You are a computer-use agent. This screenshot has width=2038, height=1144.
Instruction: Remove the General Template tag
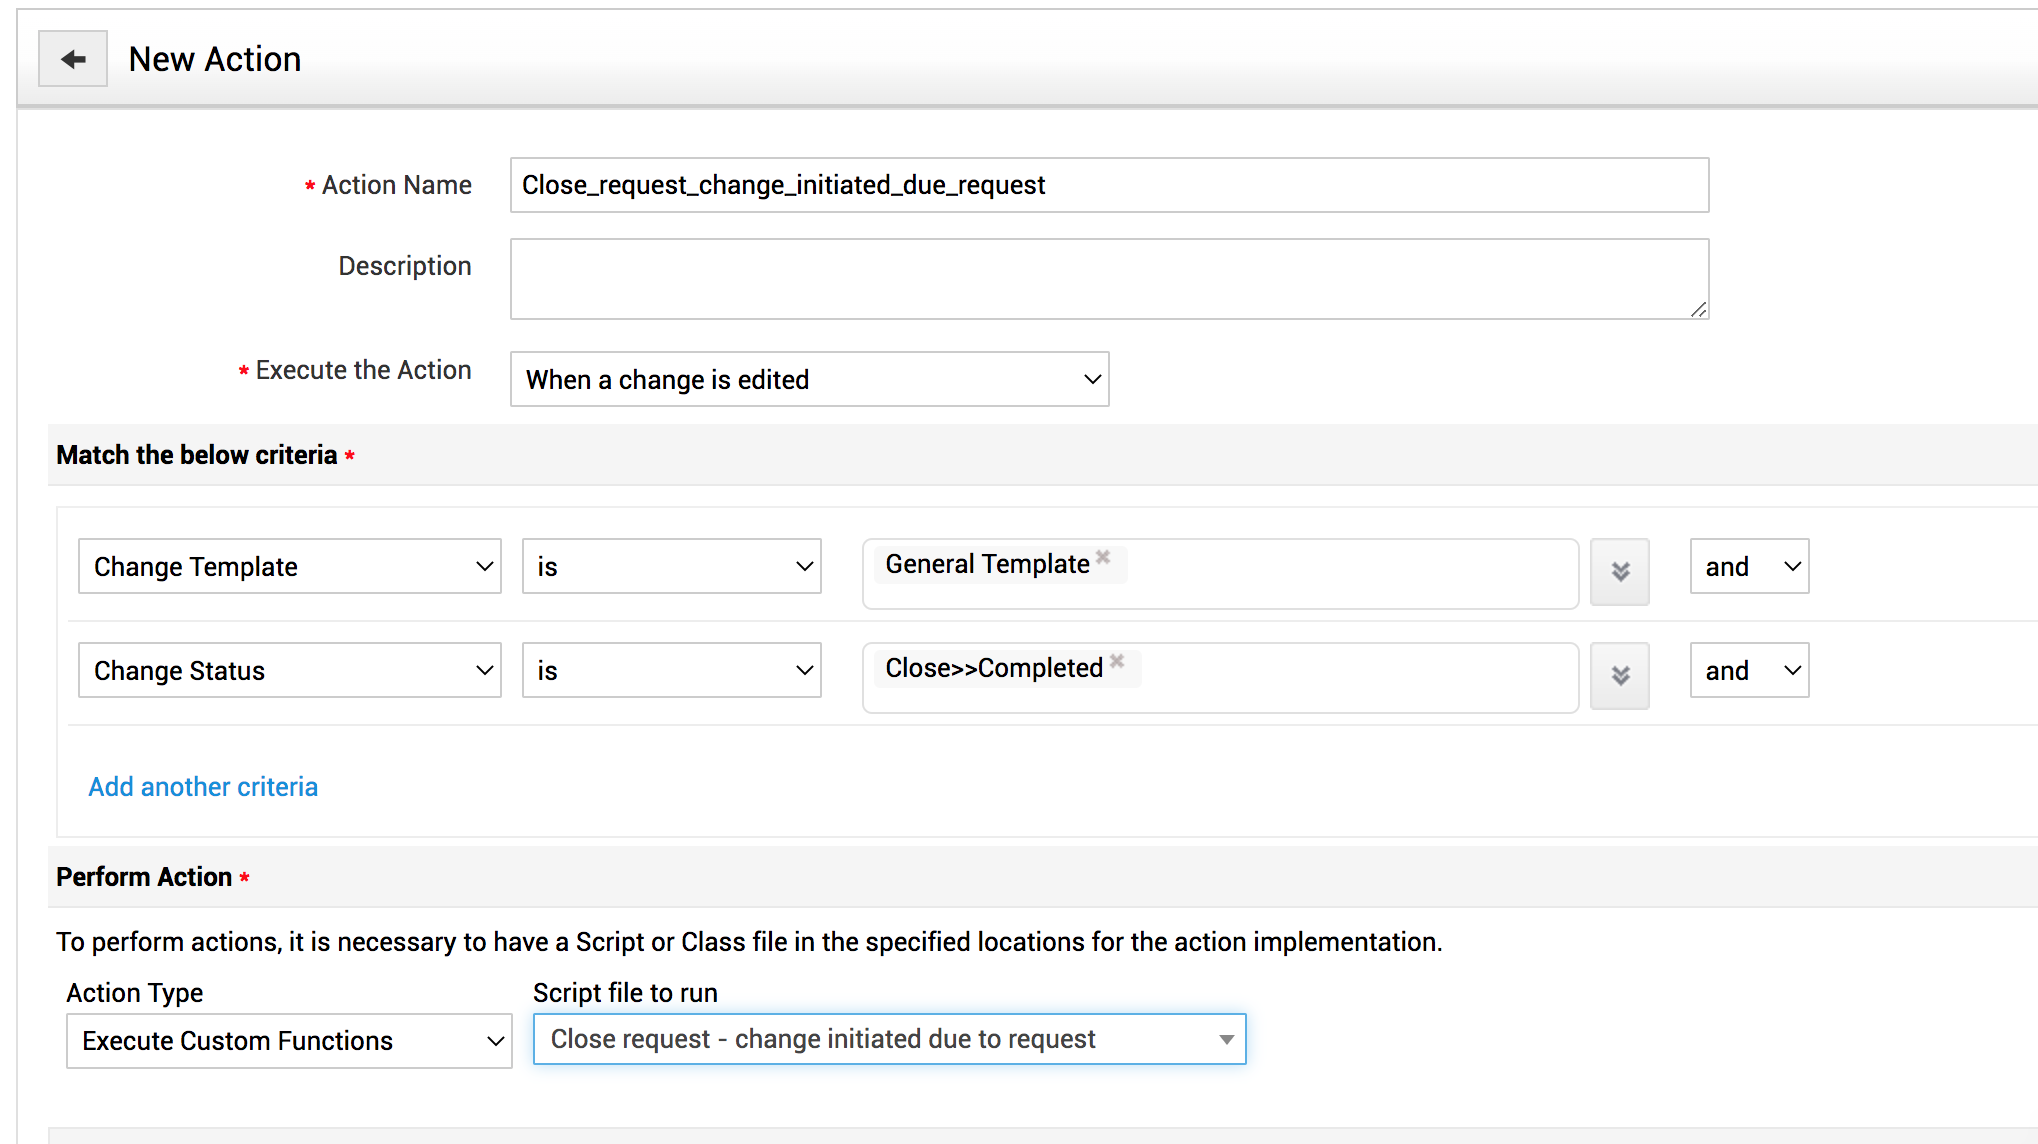coord(1103,557)
